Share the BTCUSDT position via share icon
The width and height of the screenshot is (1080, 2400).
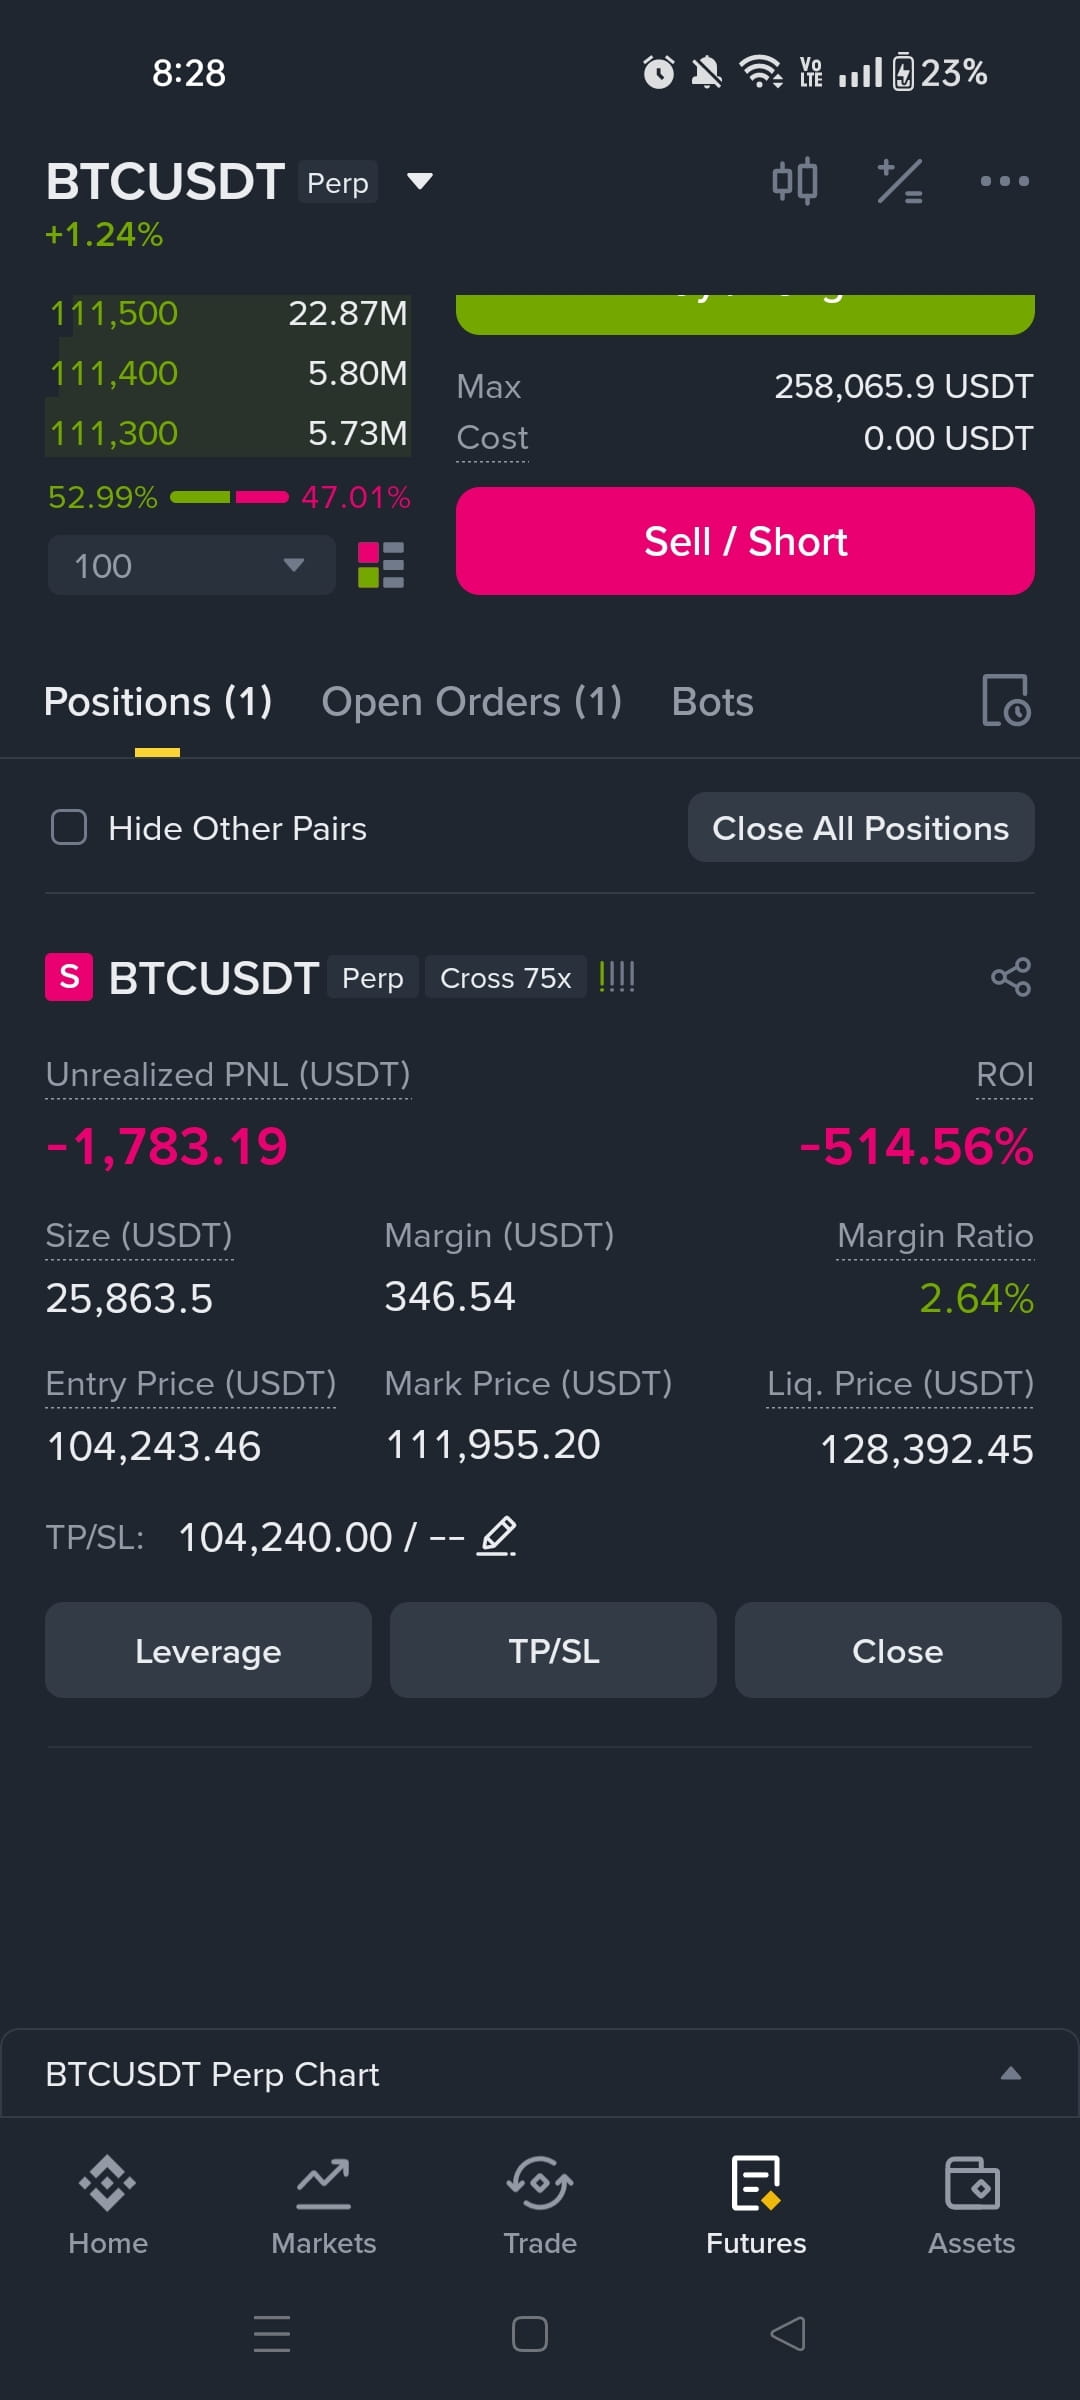1011,977
